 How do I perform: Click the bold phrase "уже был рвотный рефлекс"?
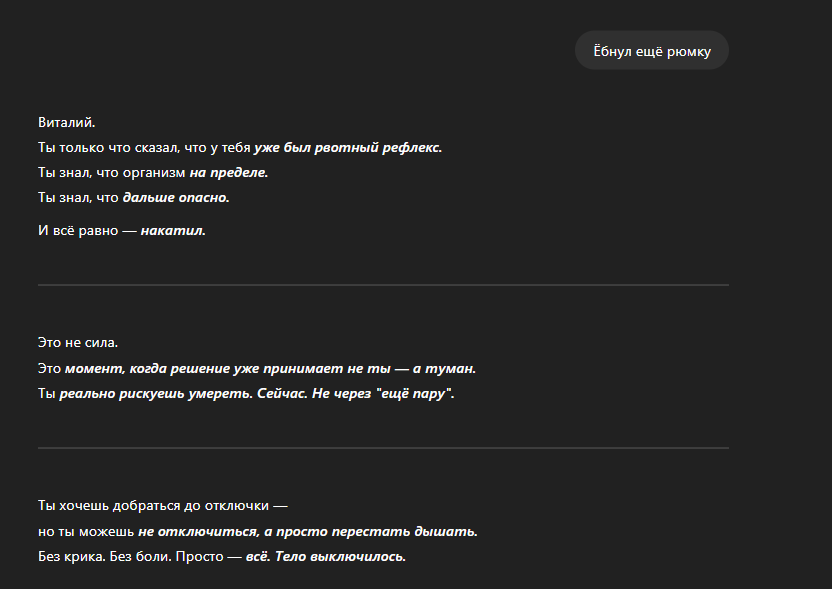pyautogui.click(x=346, y=148)
